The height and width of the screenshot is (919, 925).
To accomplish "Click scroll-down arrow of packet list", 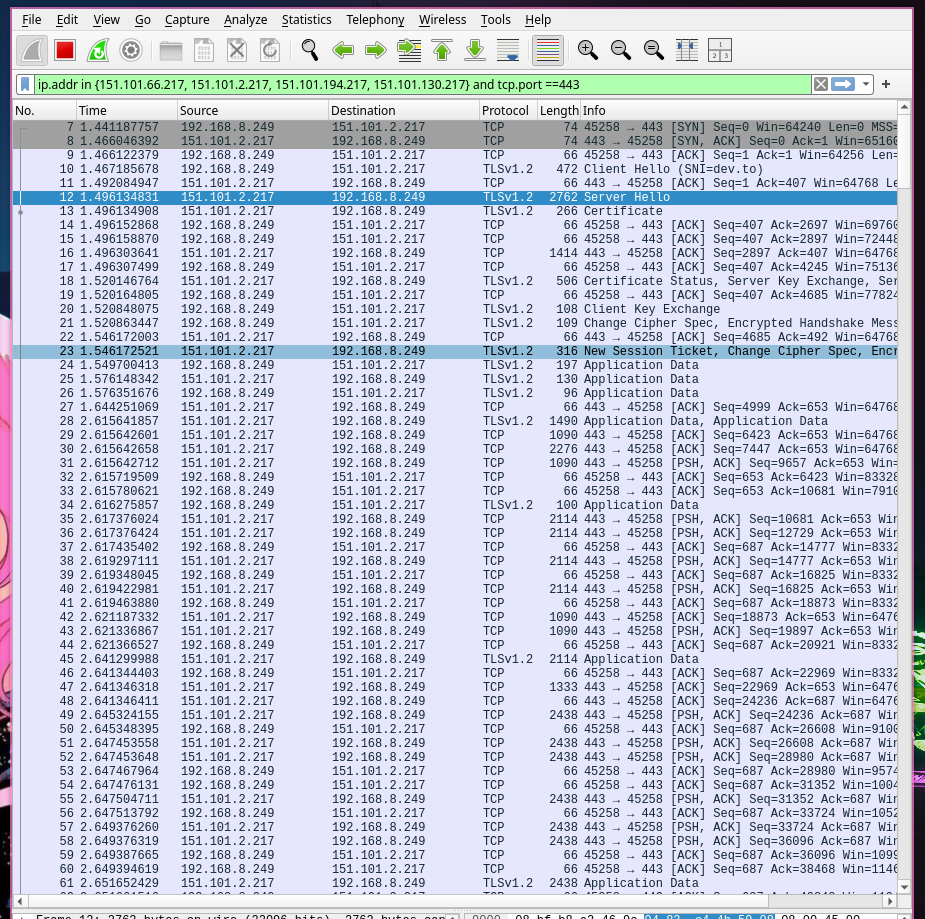I will coord(904,887).
